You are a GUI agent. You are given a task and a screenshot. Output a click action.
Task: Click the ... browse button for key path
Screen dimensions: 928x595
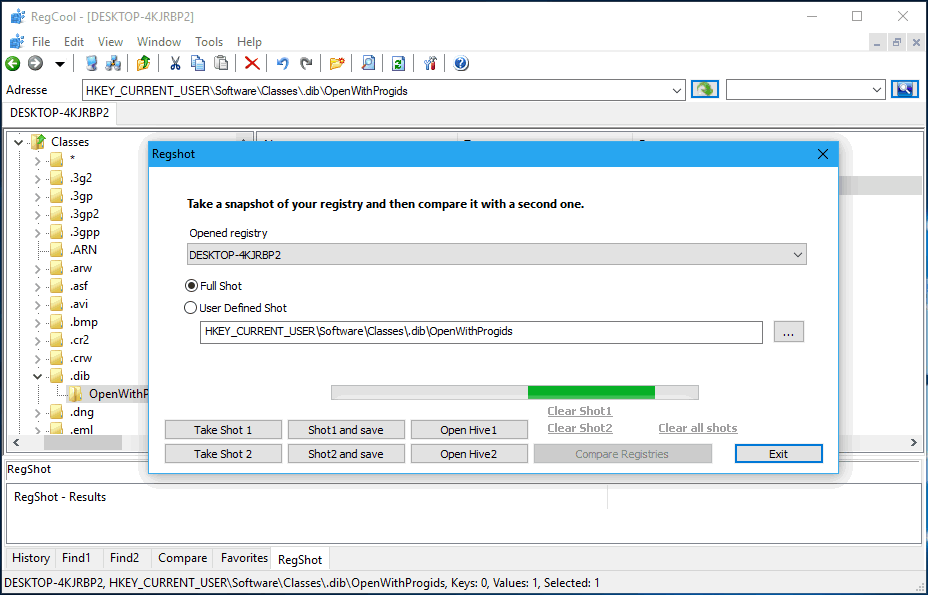click(788, 332)
